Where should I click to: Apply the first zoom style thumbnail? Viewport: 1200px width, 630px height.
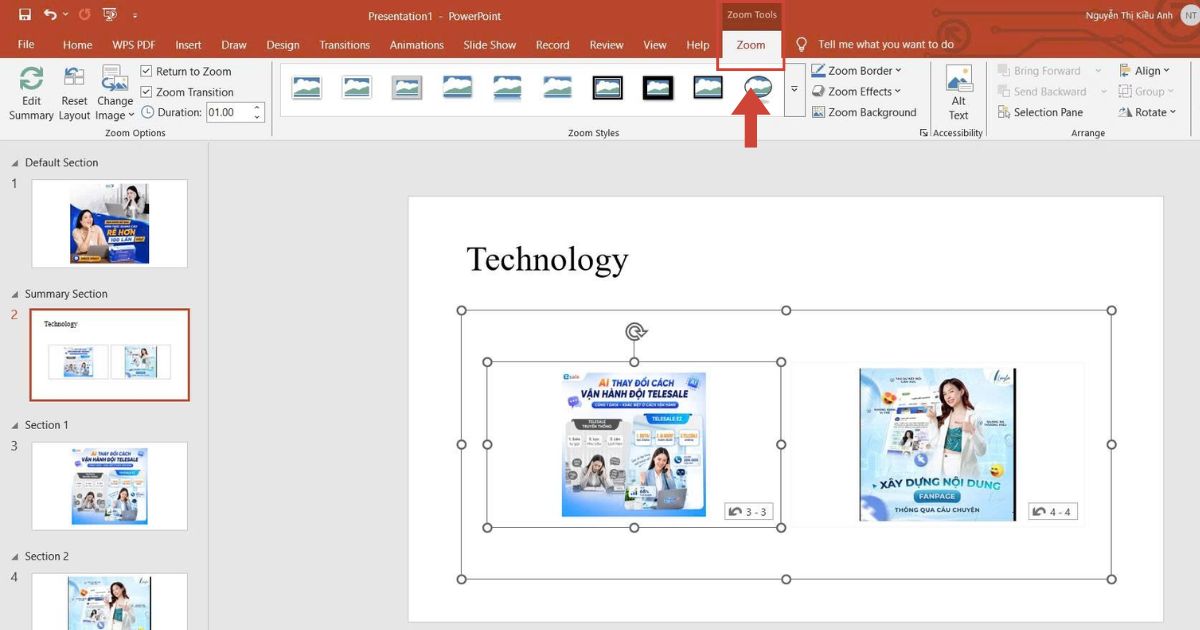[306, 88]
